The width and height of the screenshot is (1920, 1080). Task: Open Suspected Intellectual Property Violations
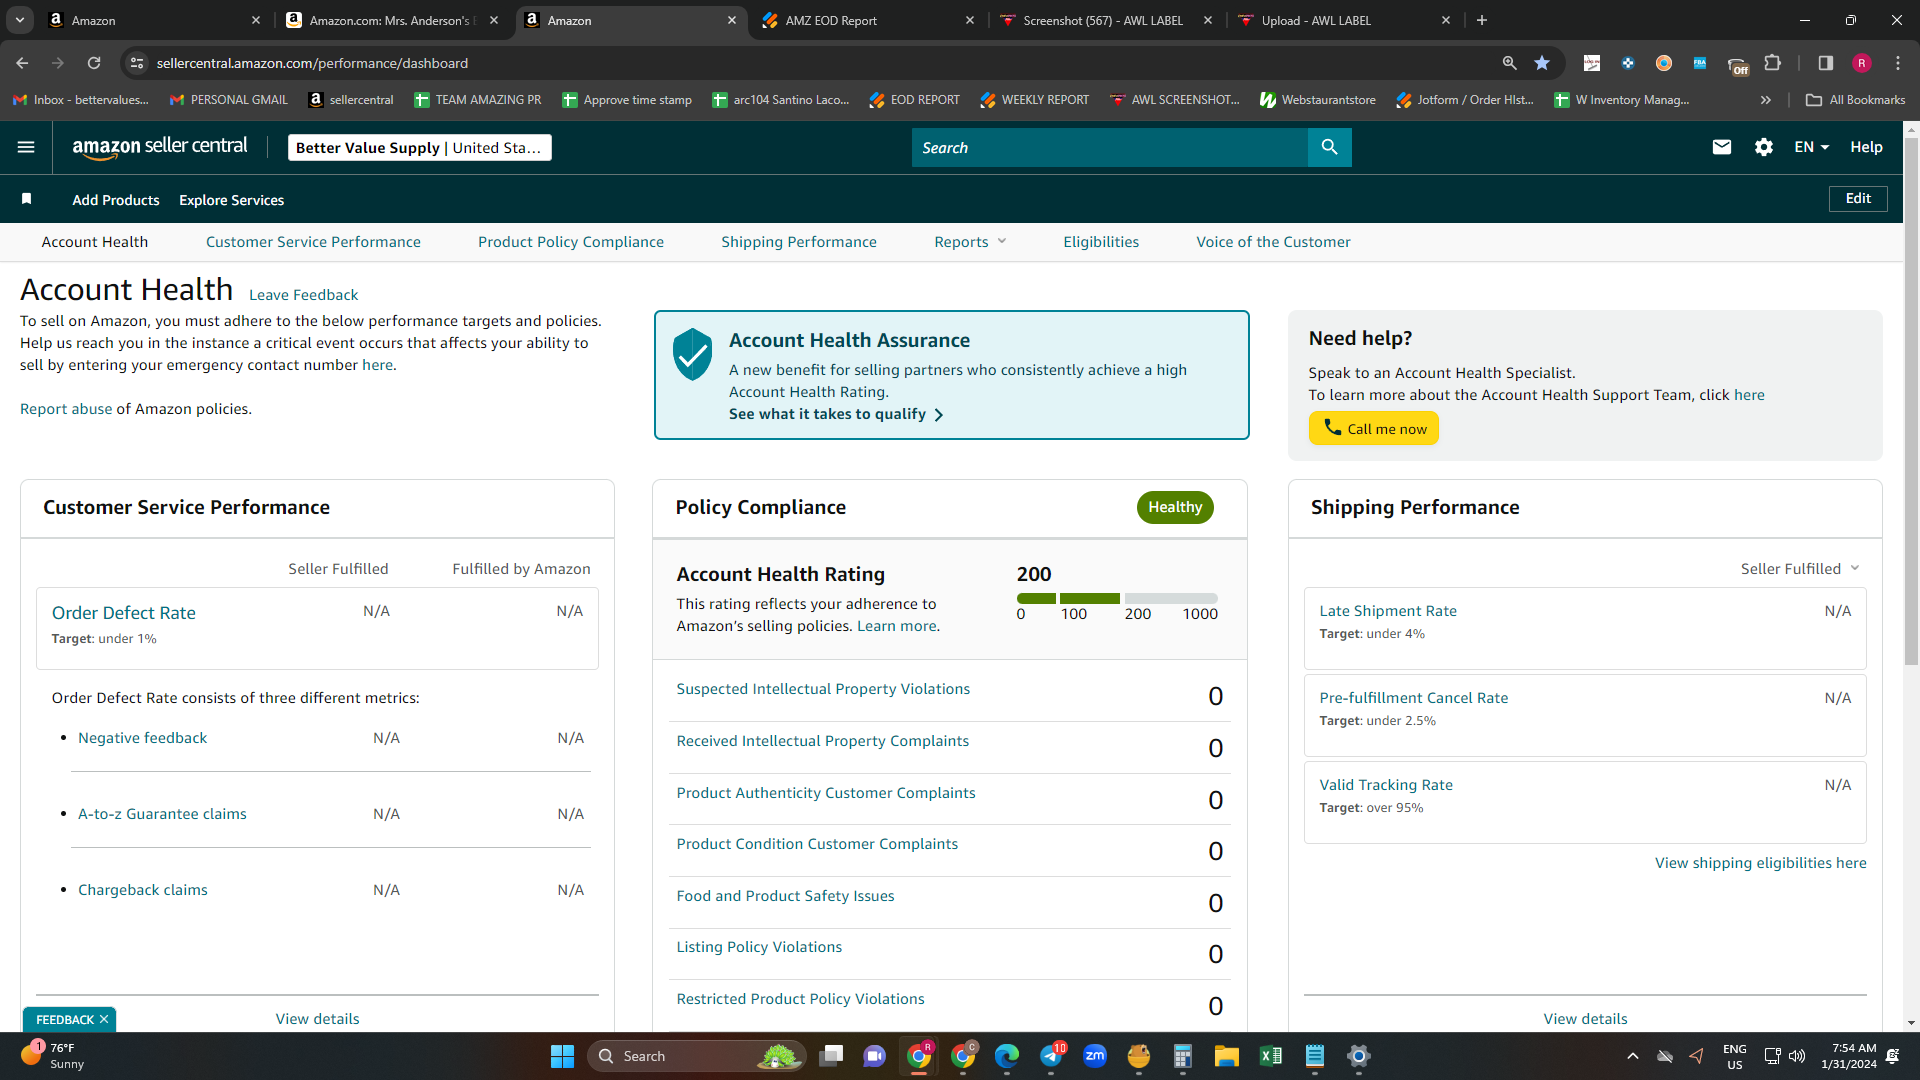823,689
